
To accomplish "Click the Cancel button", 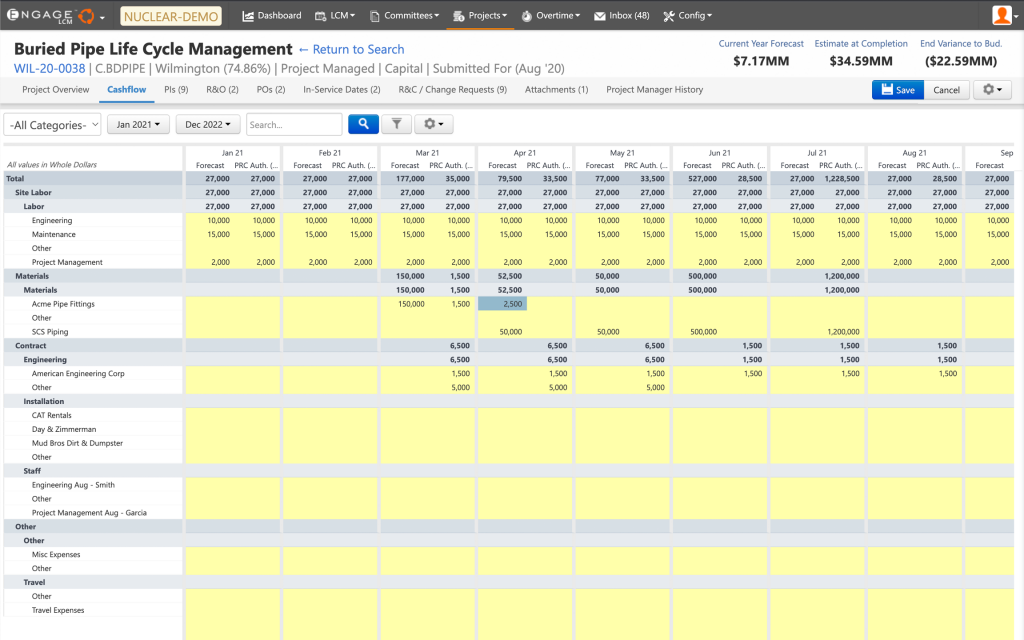I will pyautogui.click(x=946, y=90).
